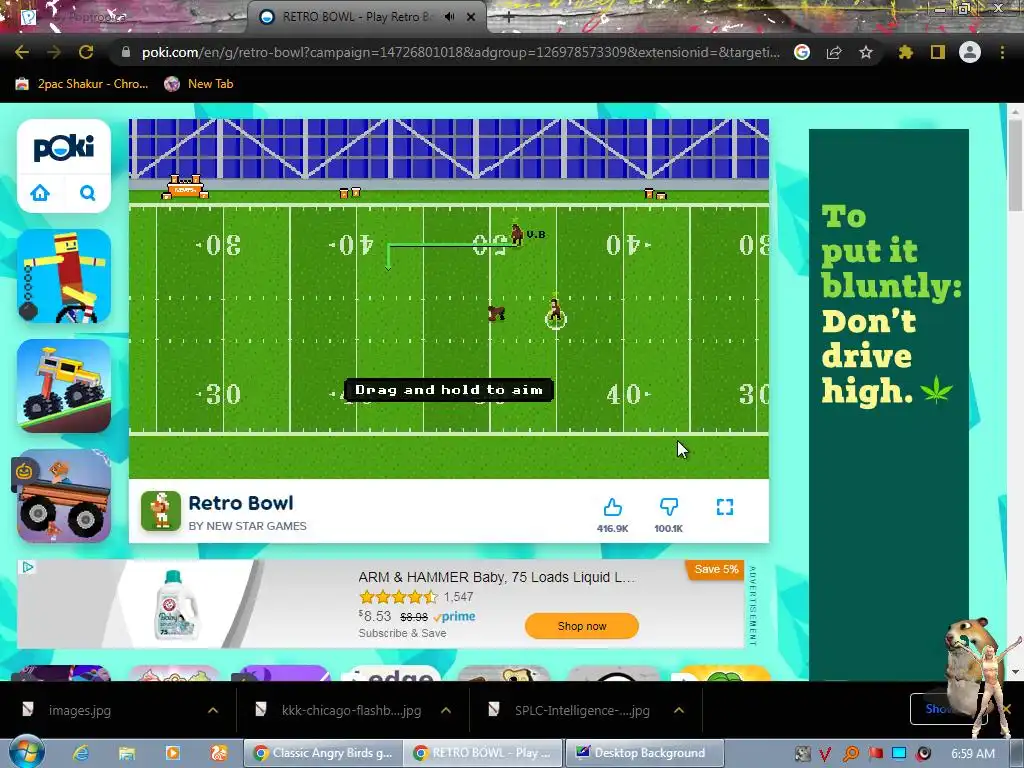Open the browser side panel icon

(938, 52)
